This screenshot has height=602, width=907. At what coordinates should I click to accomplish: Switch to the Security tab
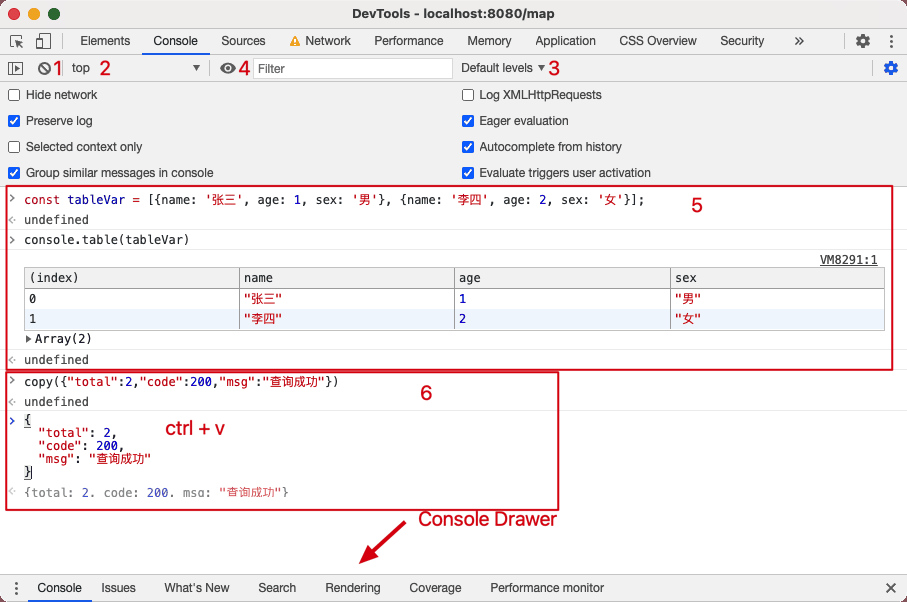click(x=742, y=41)
